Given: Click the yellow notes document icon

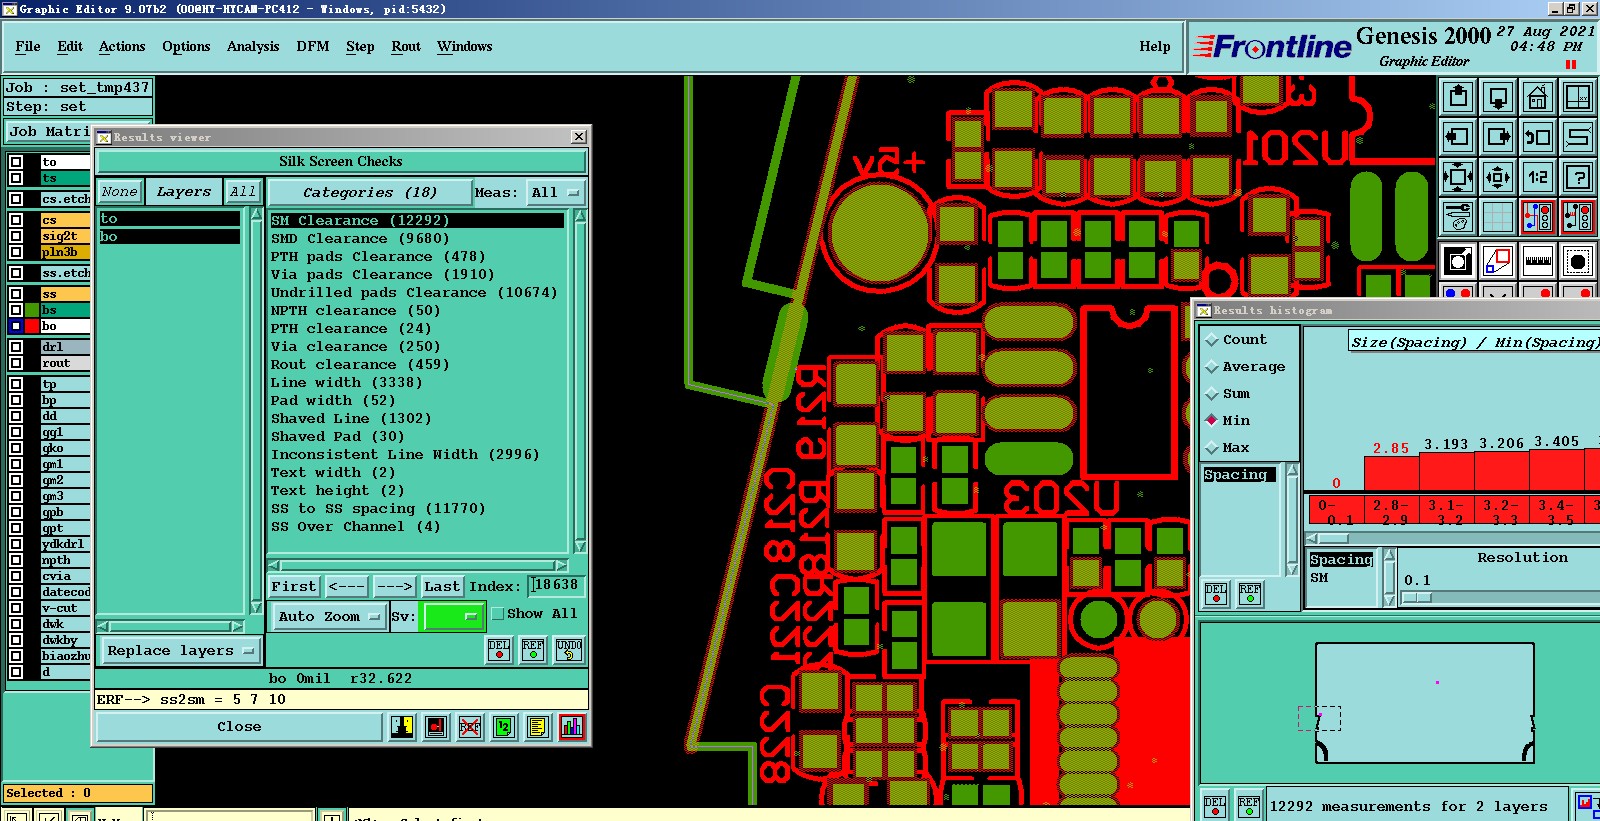Looking at the screenshot, I should [x=538, y=727].
